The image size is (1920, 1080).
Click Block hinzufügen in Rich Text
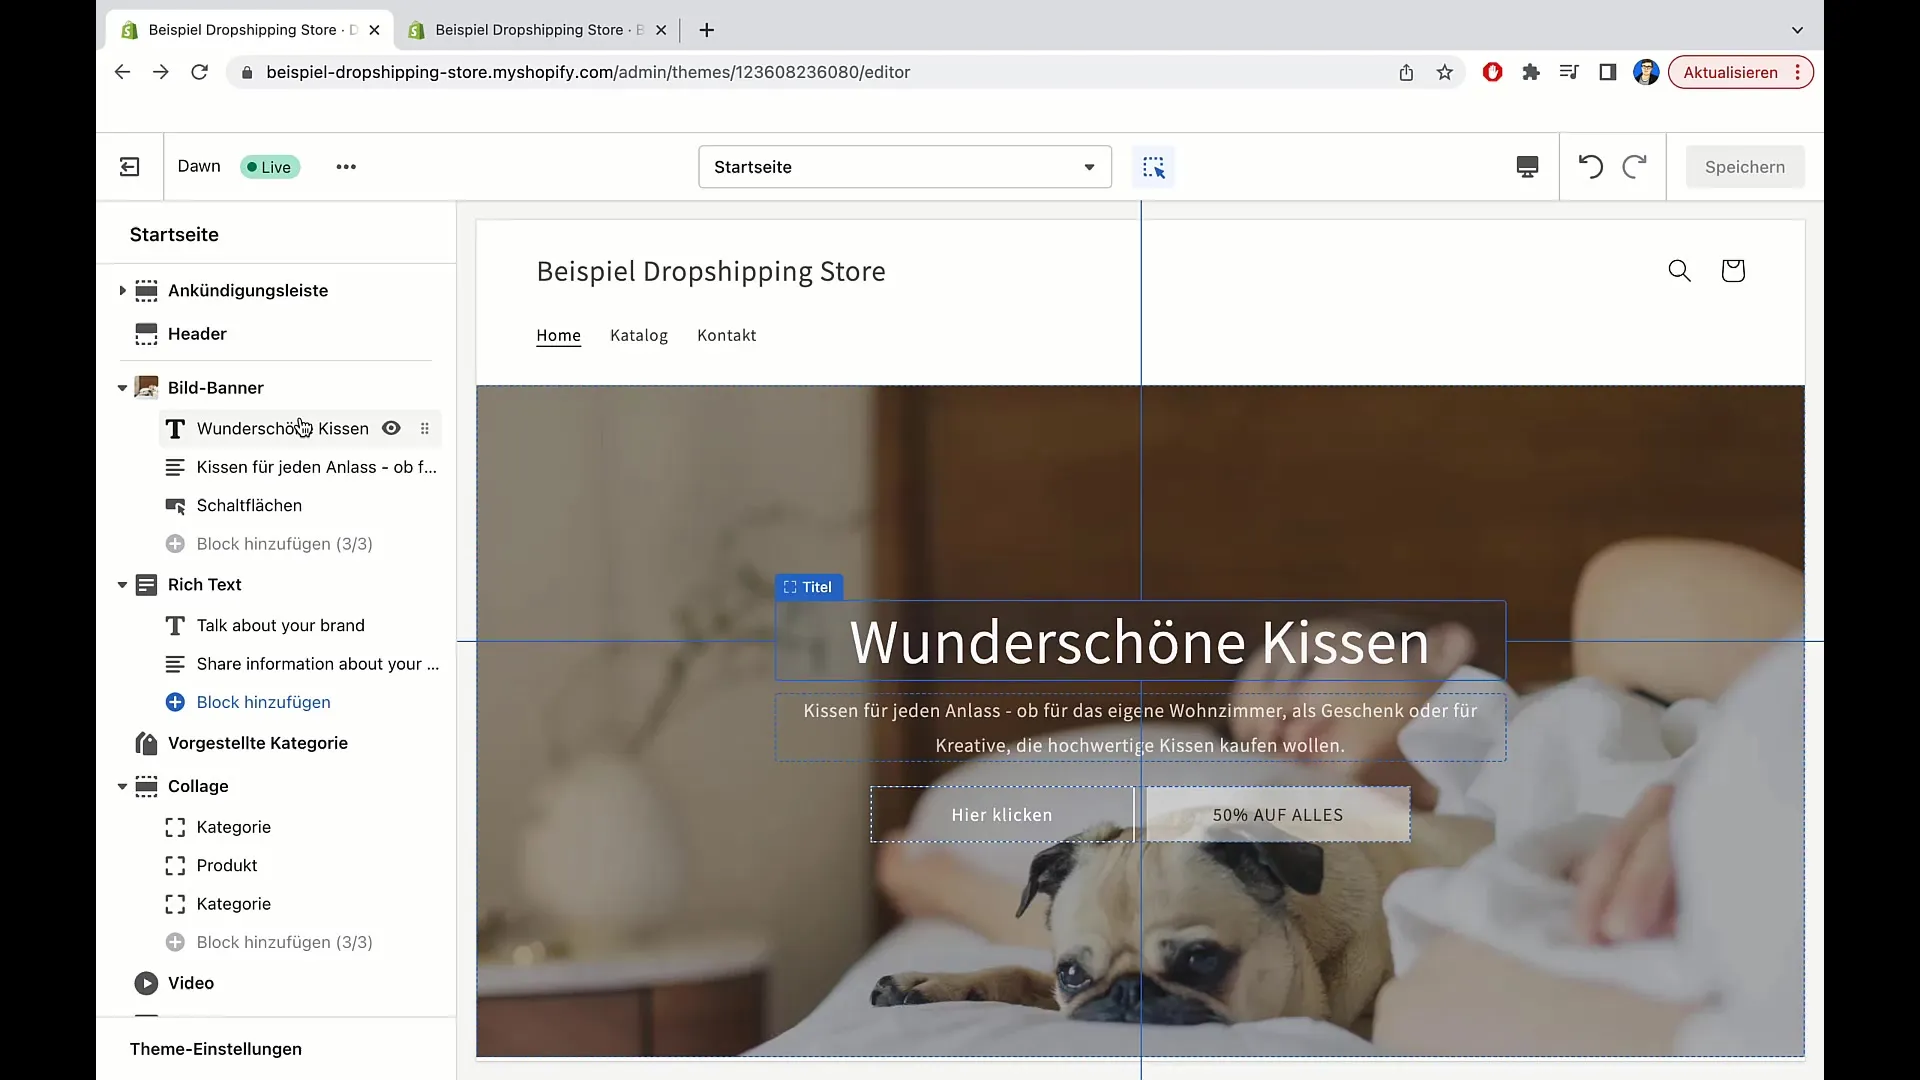264,702
